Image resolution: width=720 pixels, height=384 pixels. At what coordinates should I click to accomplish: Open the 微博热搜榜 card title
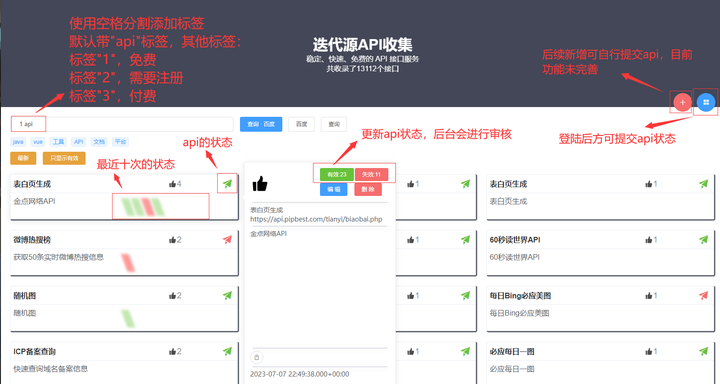[x=32, y=240]
